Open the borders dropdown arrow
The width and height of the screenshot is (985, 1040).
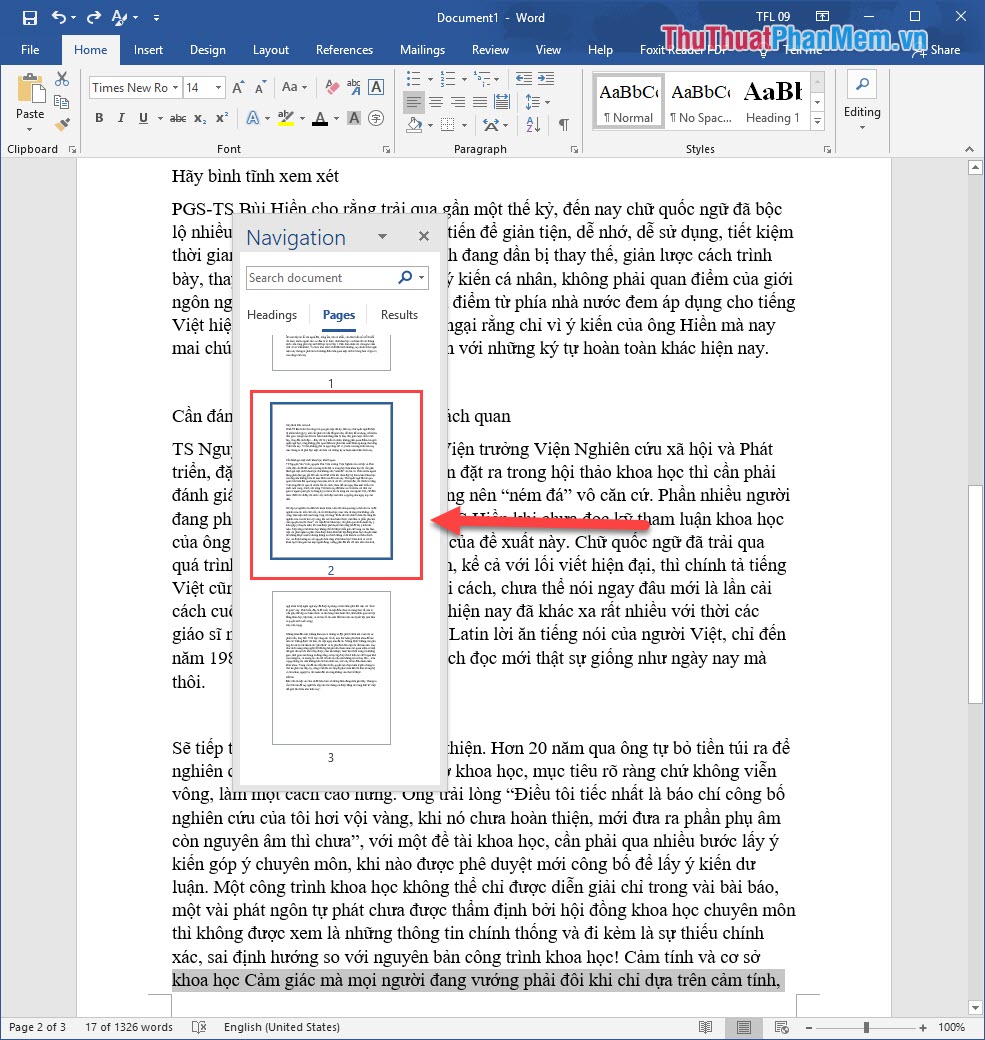[x=464, y=125]
